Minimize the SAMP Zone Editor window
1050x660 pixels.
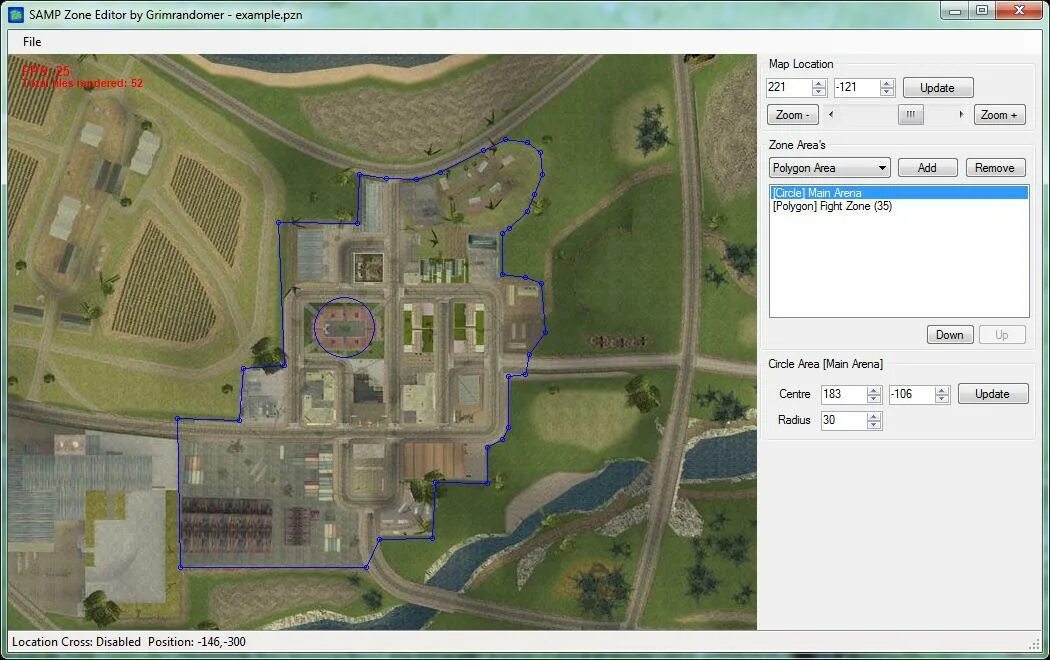pos(955,11)
